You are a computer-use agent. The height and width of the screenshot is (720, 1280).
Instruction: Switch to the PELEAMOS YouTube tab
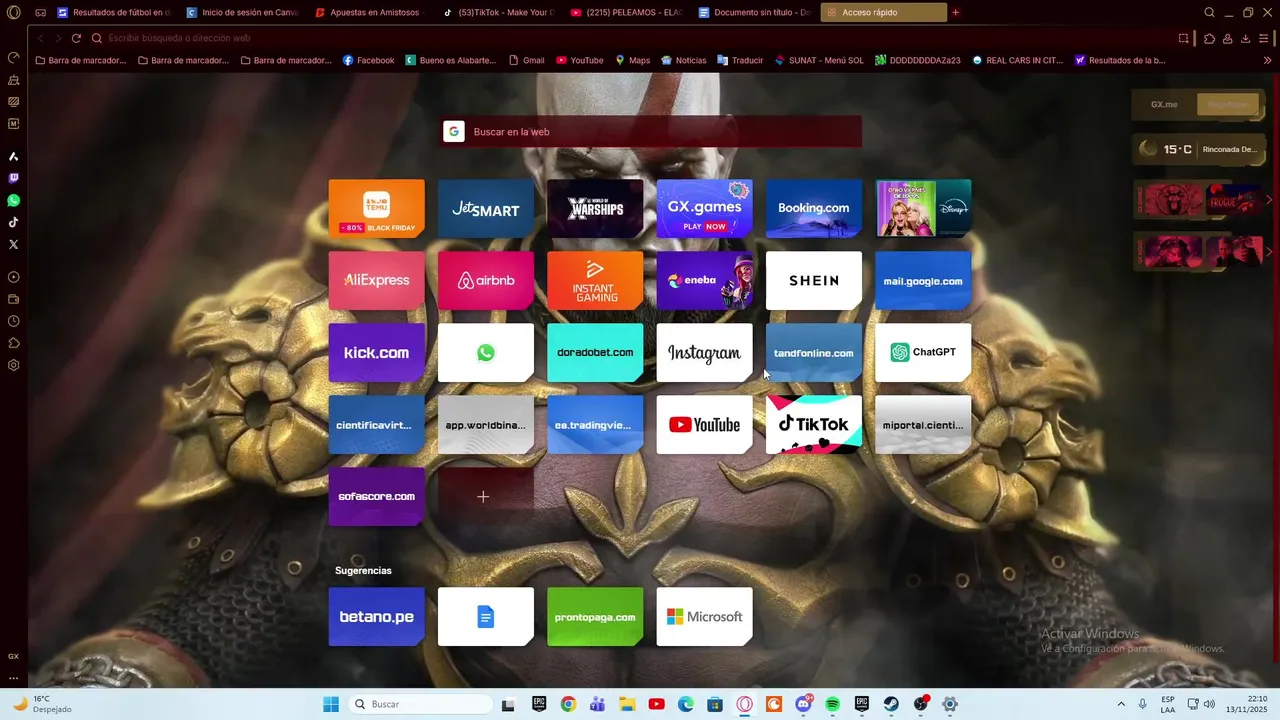pos(627,13)
